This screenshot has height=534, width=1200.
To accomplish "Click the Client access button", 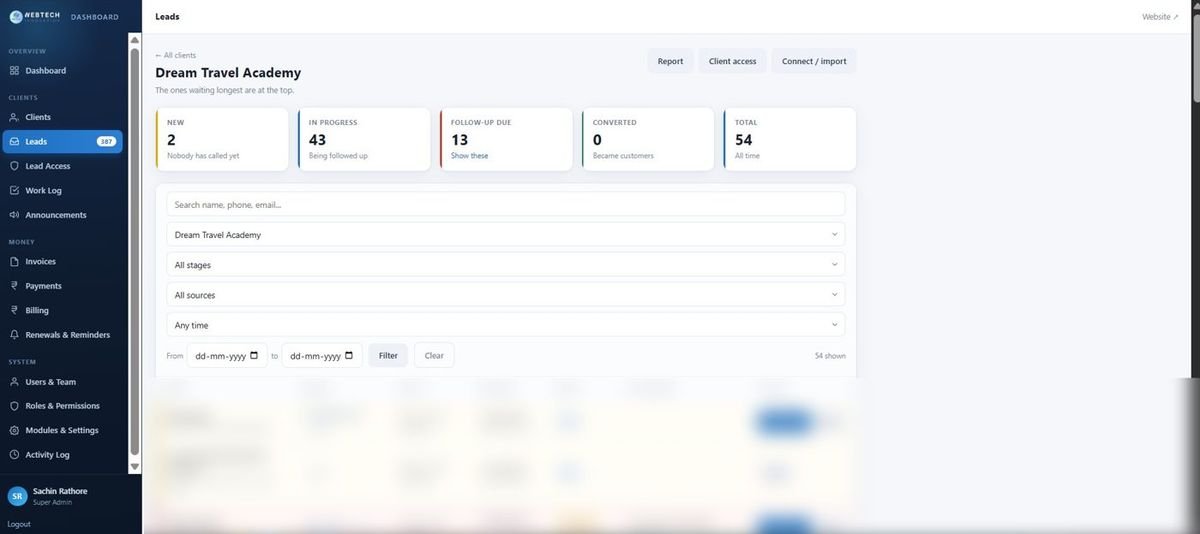I will (732, 61).
